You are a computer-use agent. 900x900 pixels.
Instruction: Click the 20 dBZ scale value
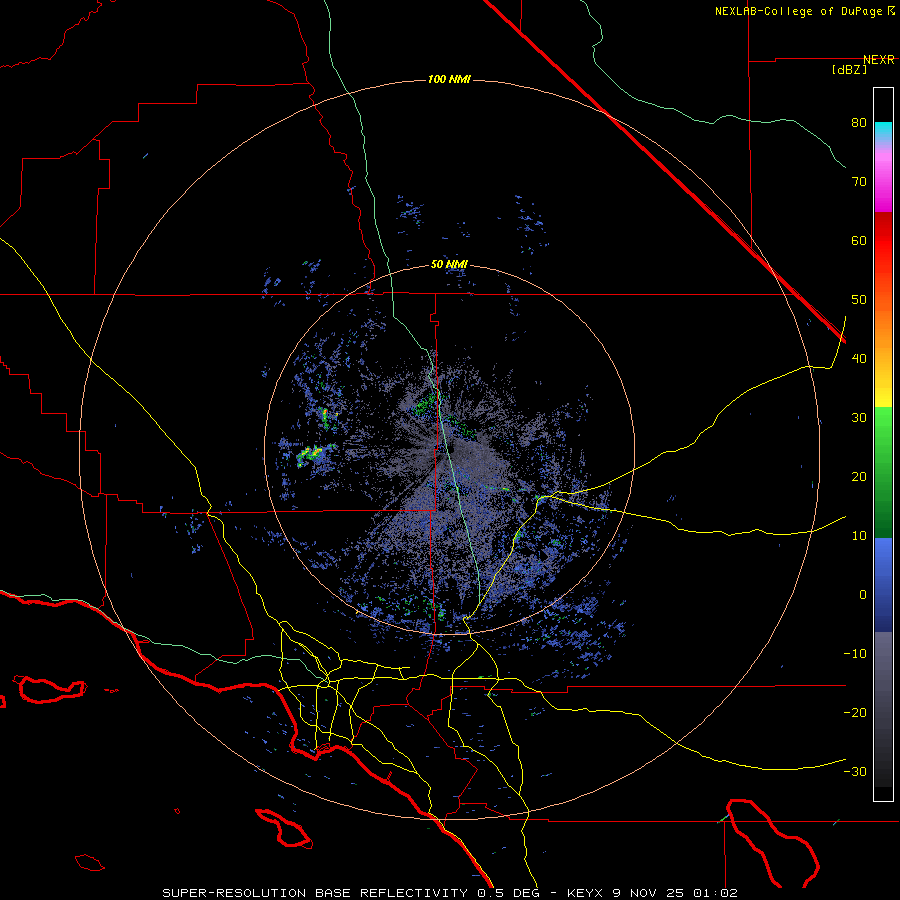[859, 477]
